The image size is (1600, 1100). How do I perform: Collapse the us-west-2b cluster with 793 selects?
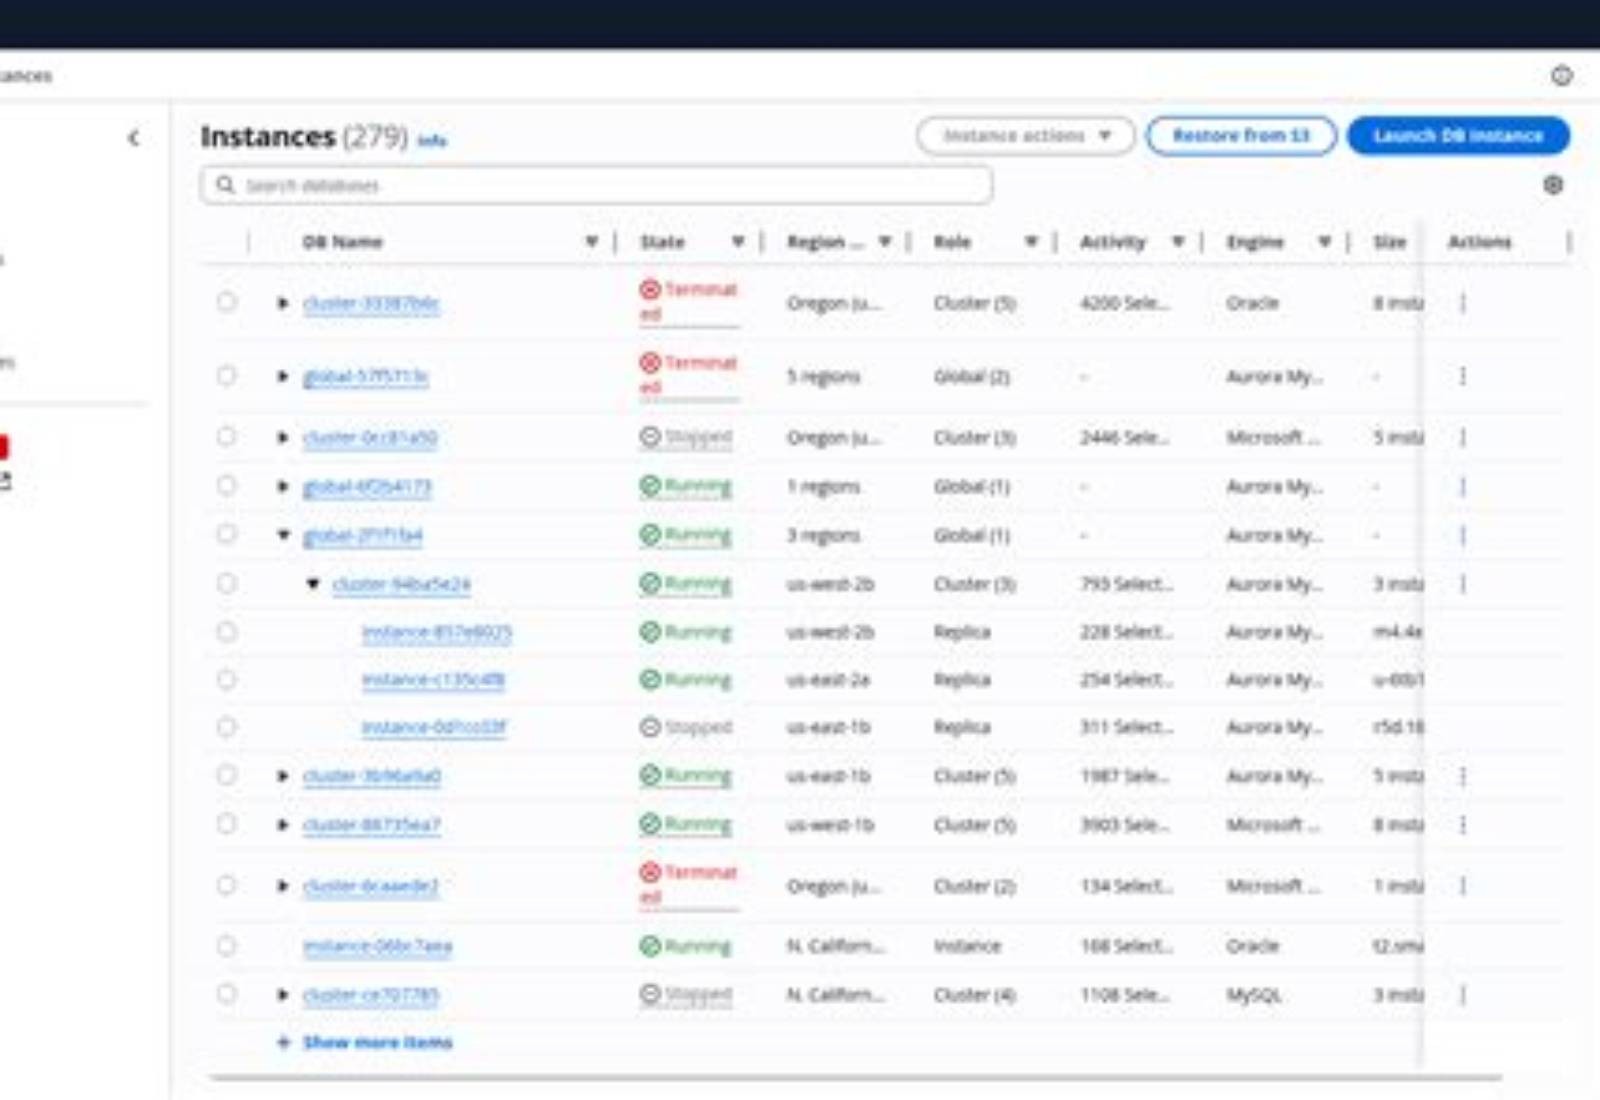(313, 583)
